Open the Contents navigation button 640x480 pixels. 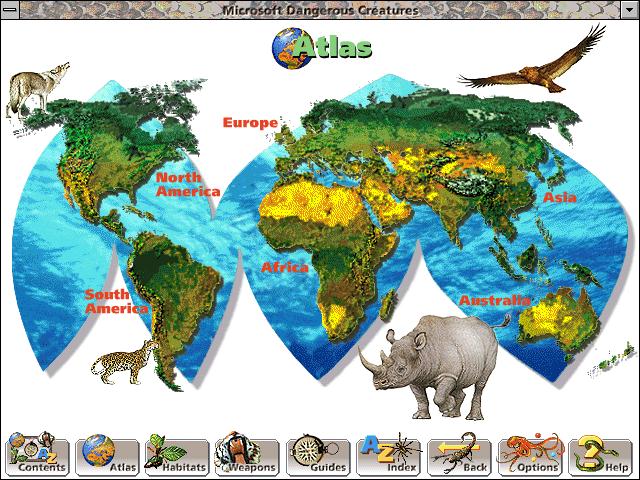point(37,455)
